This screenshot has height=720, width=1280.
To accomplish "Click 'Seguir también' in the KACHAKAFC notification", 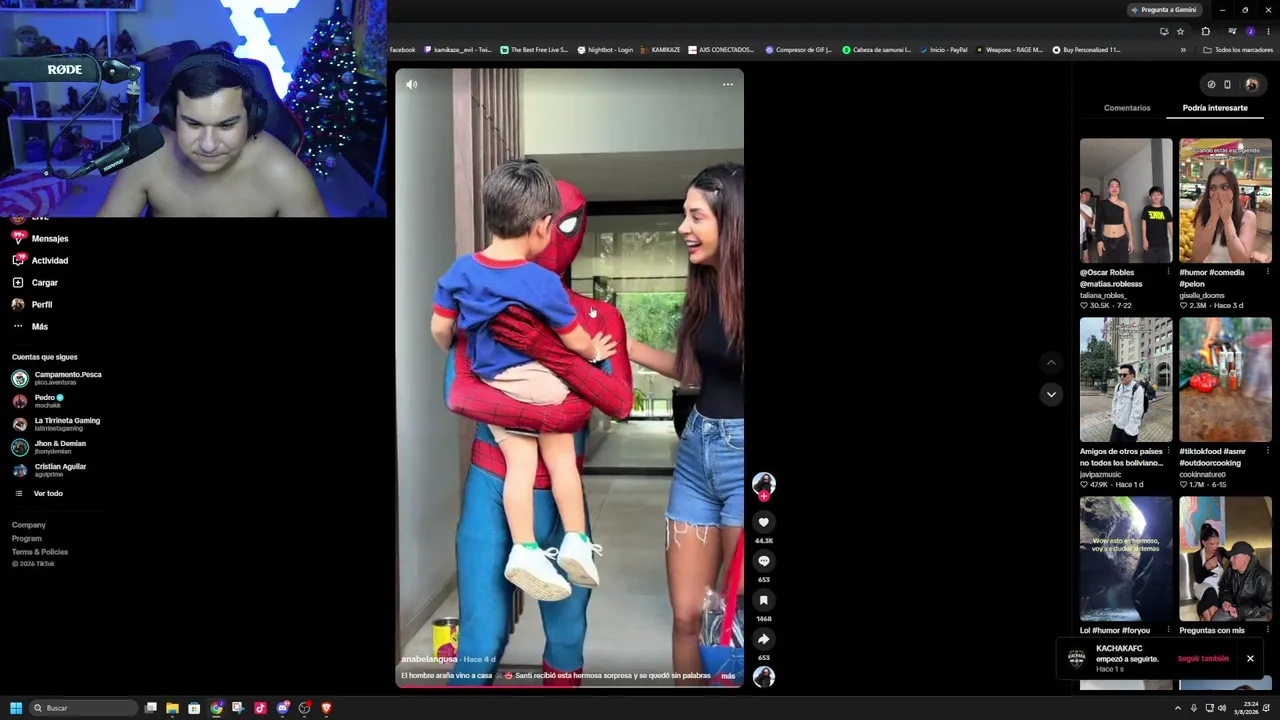I will [1203, 659].
